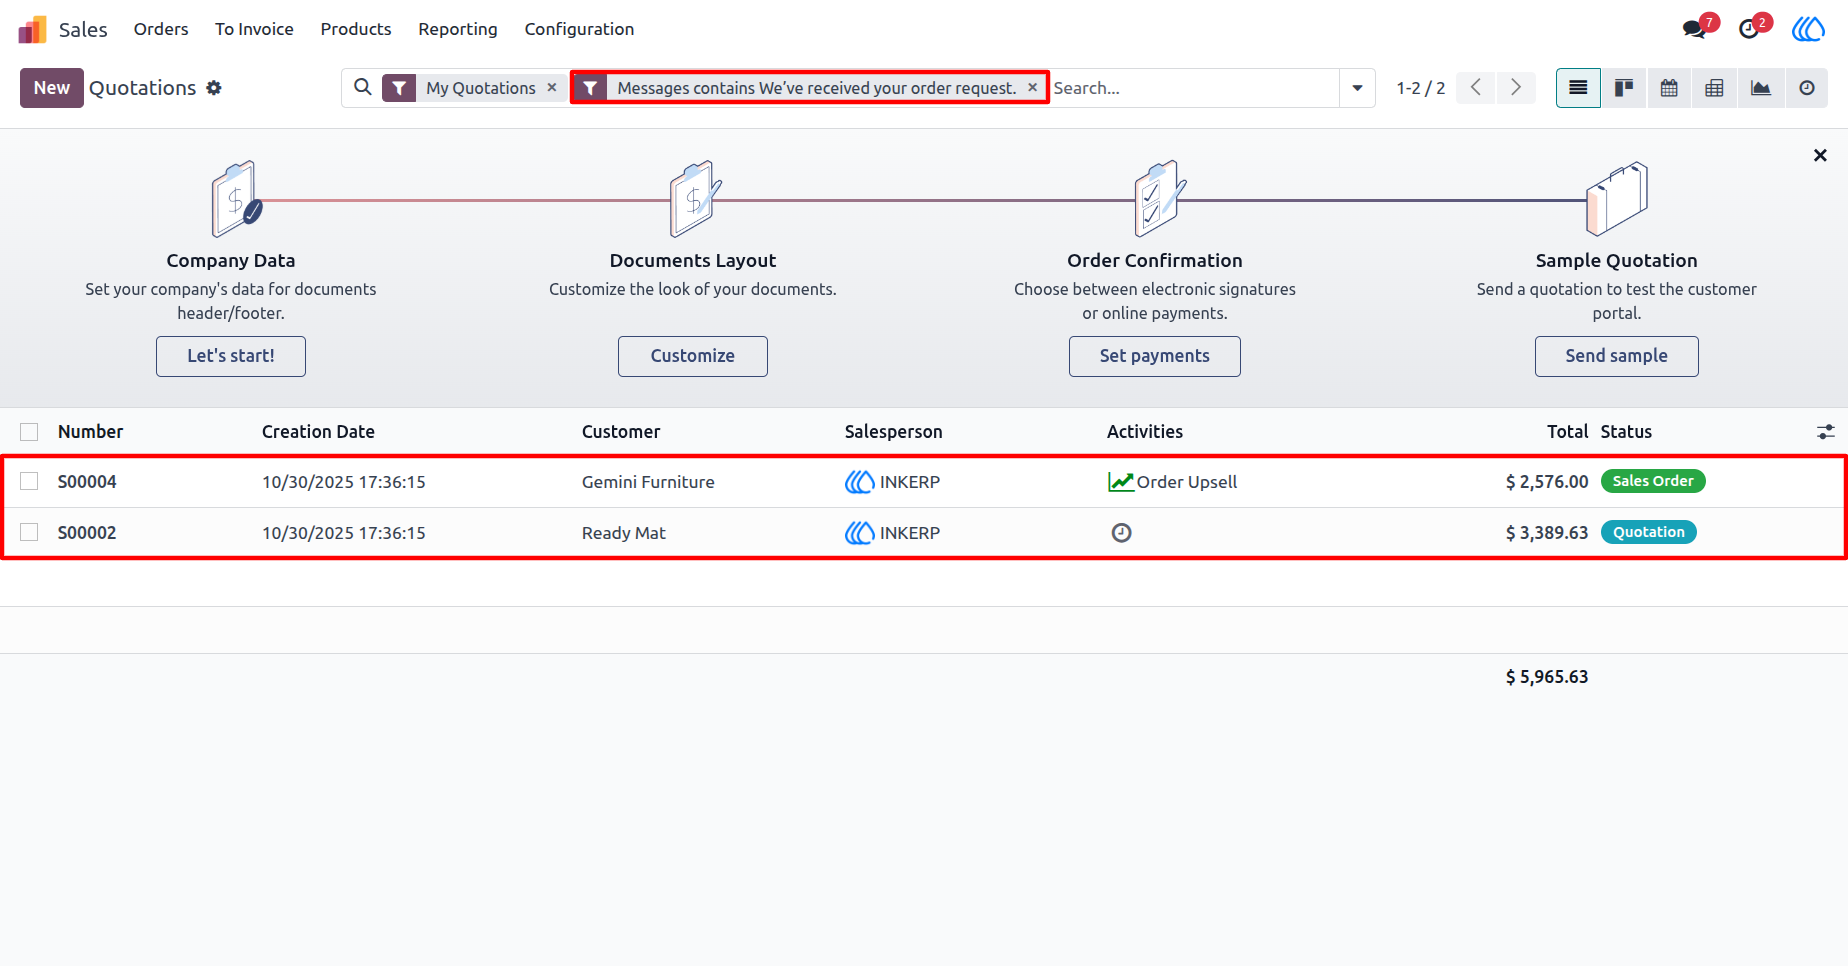This screenshot has height=966, width=1848.
Task: Open the activities clock icon in top bar
Action: click(1749, 29)
